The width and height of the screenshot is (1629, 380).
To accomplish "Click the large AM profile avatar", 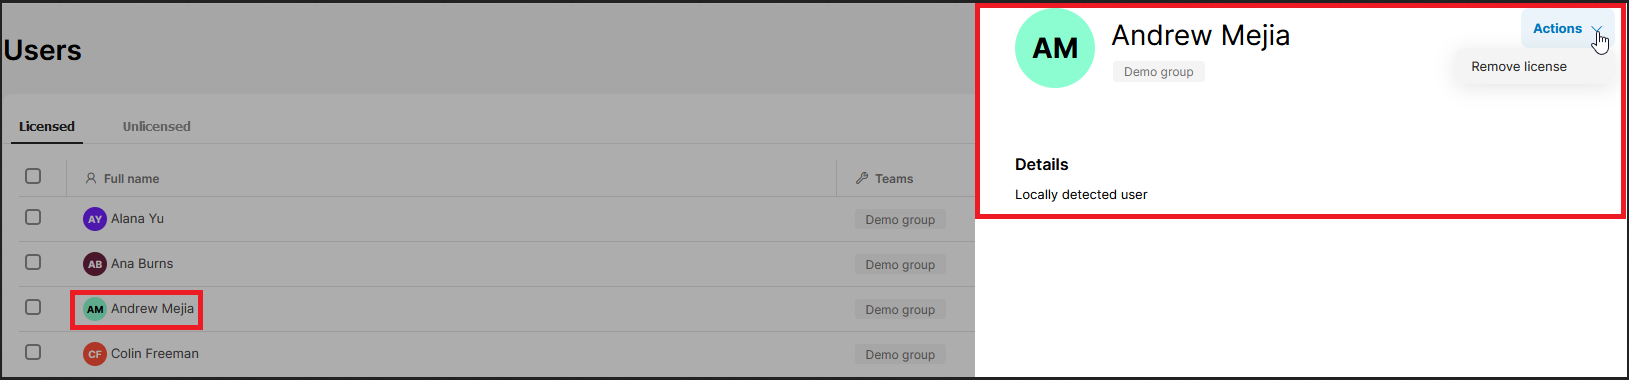I will pos(1055,48).
